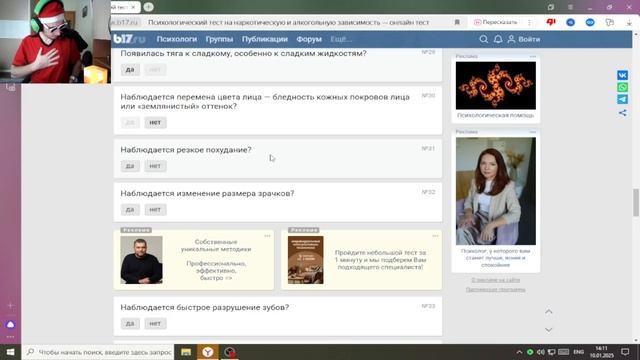Open the Публикации menu item
Viewport: 640px width, 360px height.
pyautogui.click(x=264, y=39)
